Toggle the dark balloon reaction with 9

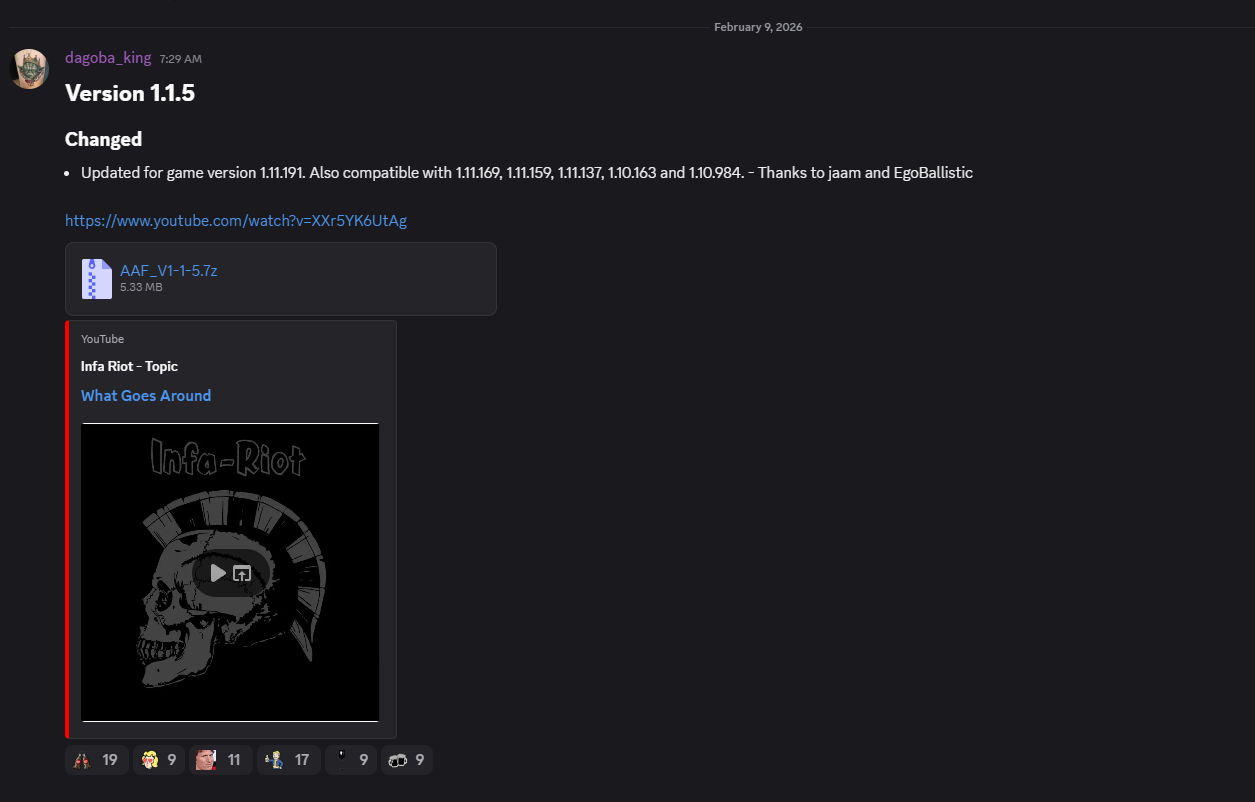[353, 760]
